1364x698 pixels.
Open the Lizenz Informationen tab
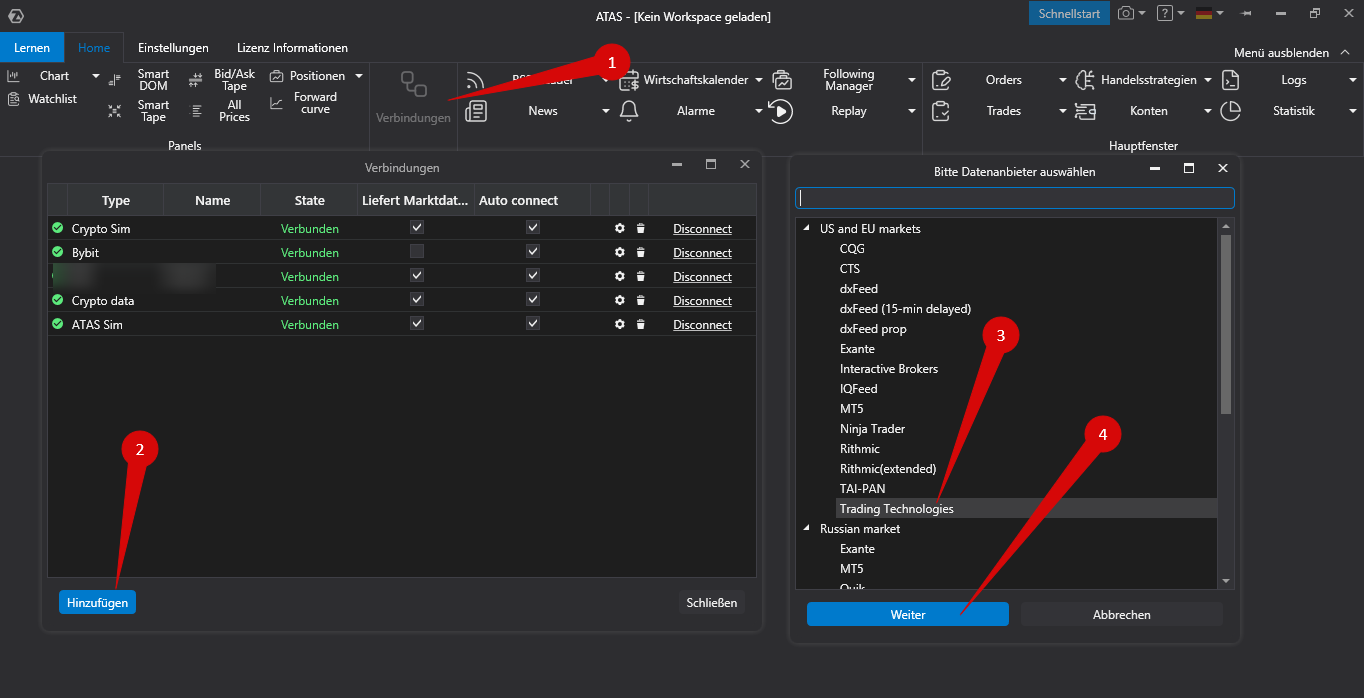[292, 47]
